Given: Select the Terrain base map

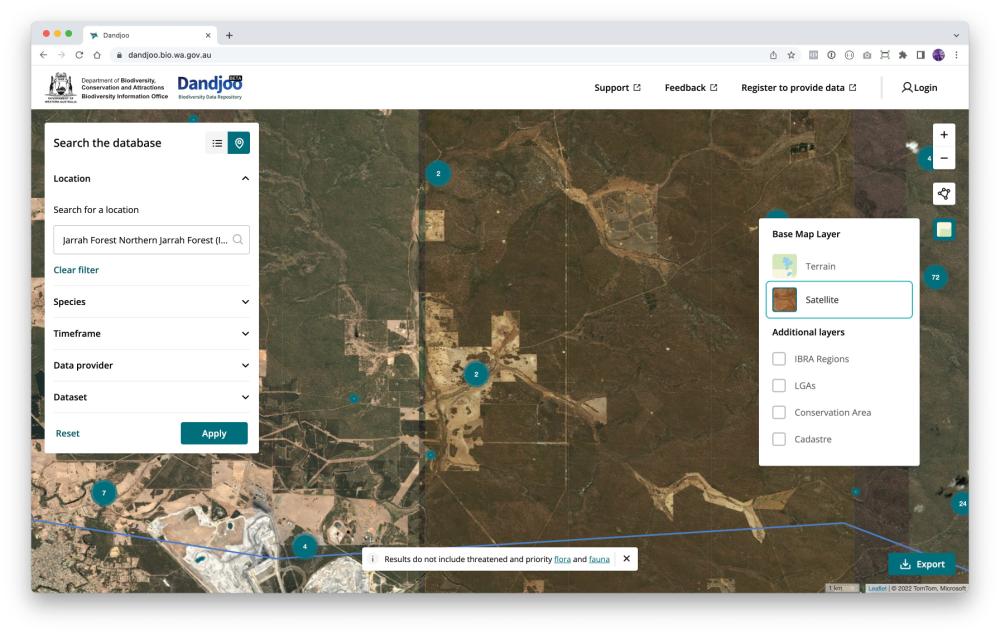Looking at the screenshot, I should pyautogui.click(x=839, y=266).
